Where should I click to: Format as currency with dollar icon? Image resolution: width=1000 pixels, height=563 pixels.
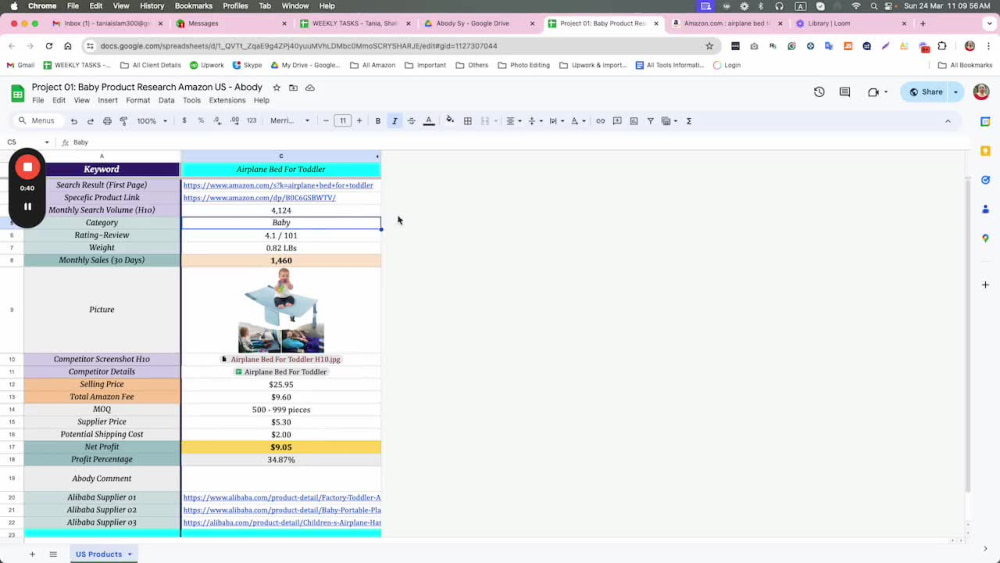[x=184, y=121]
